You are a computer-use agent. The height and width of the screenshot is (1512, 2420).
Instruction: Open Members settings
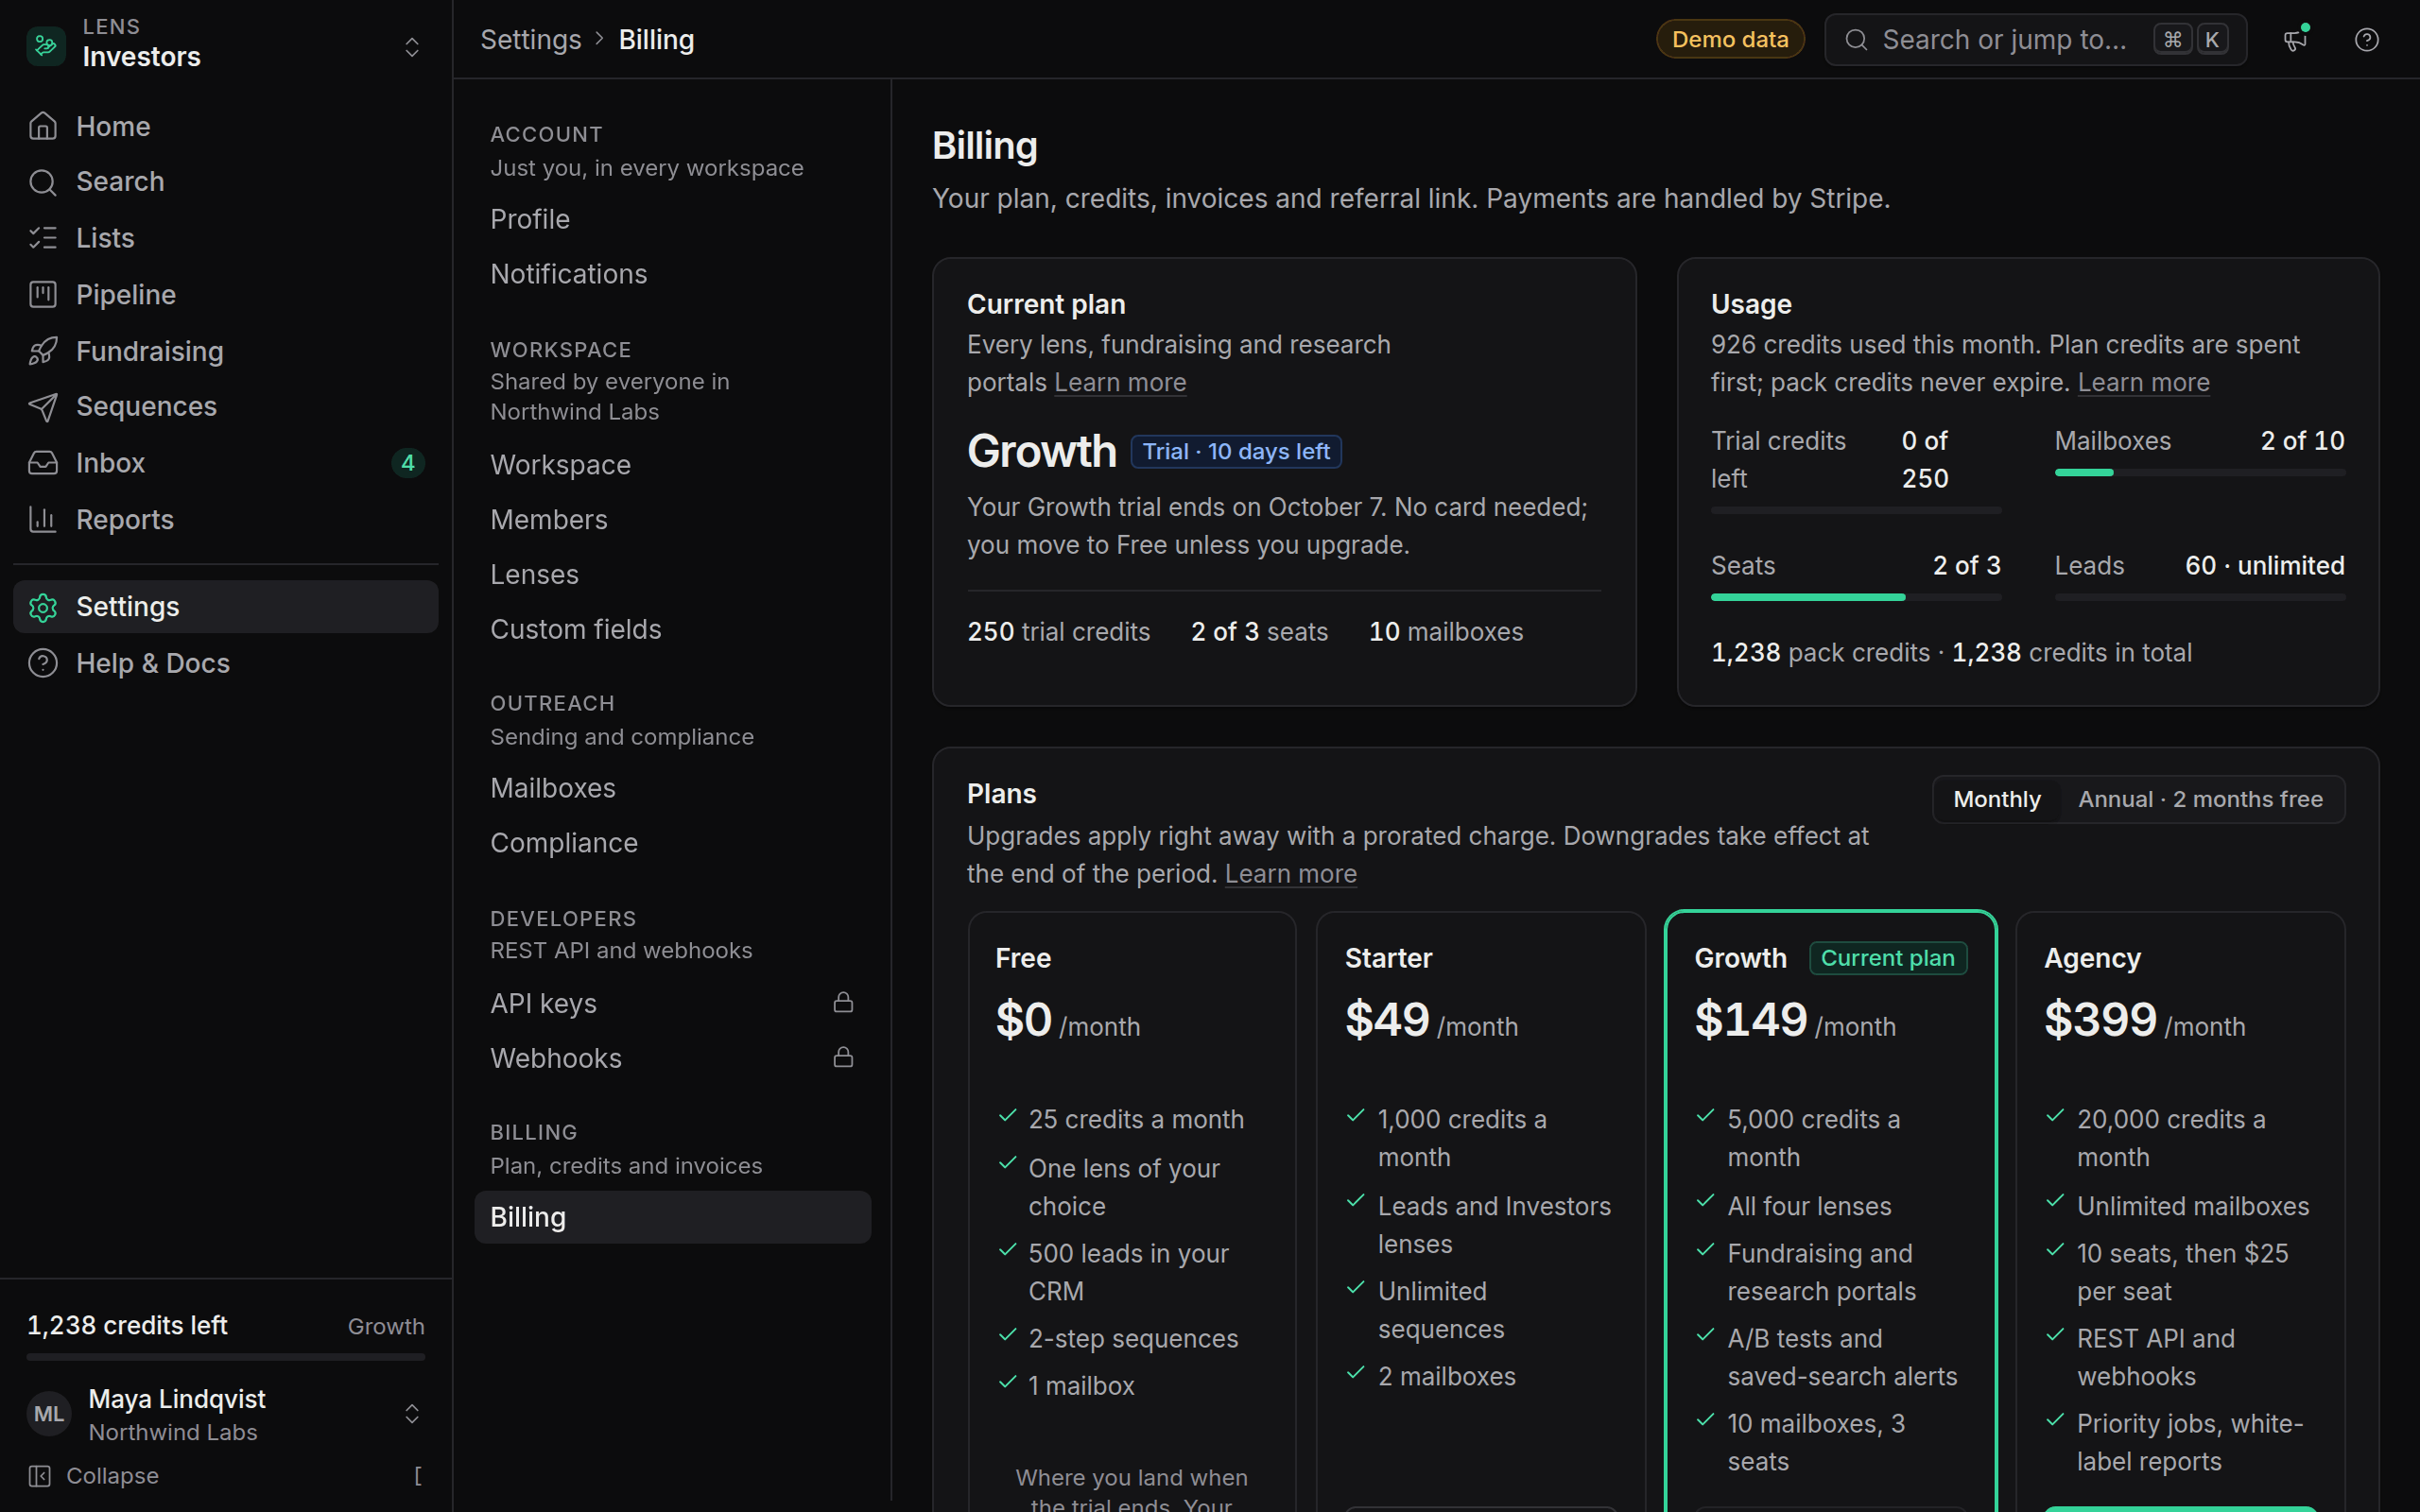coord(672,520)
